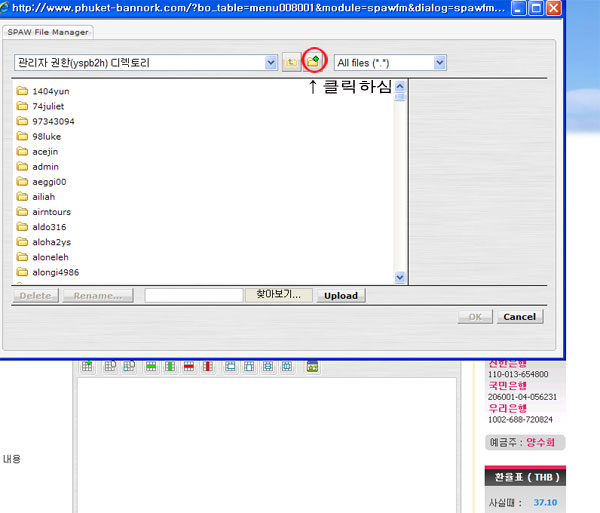This screenshot has height=513, width=600.
Task: Click the insert image icon in editor toolbar
Action: [x=312, y=367]
